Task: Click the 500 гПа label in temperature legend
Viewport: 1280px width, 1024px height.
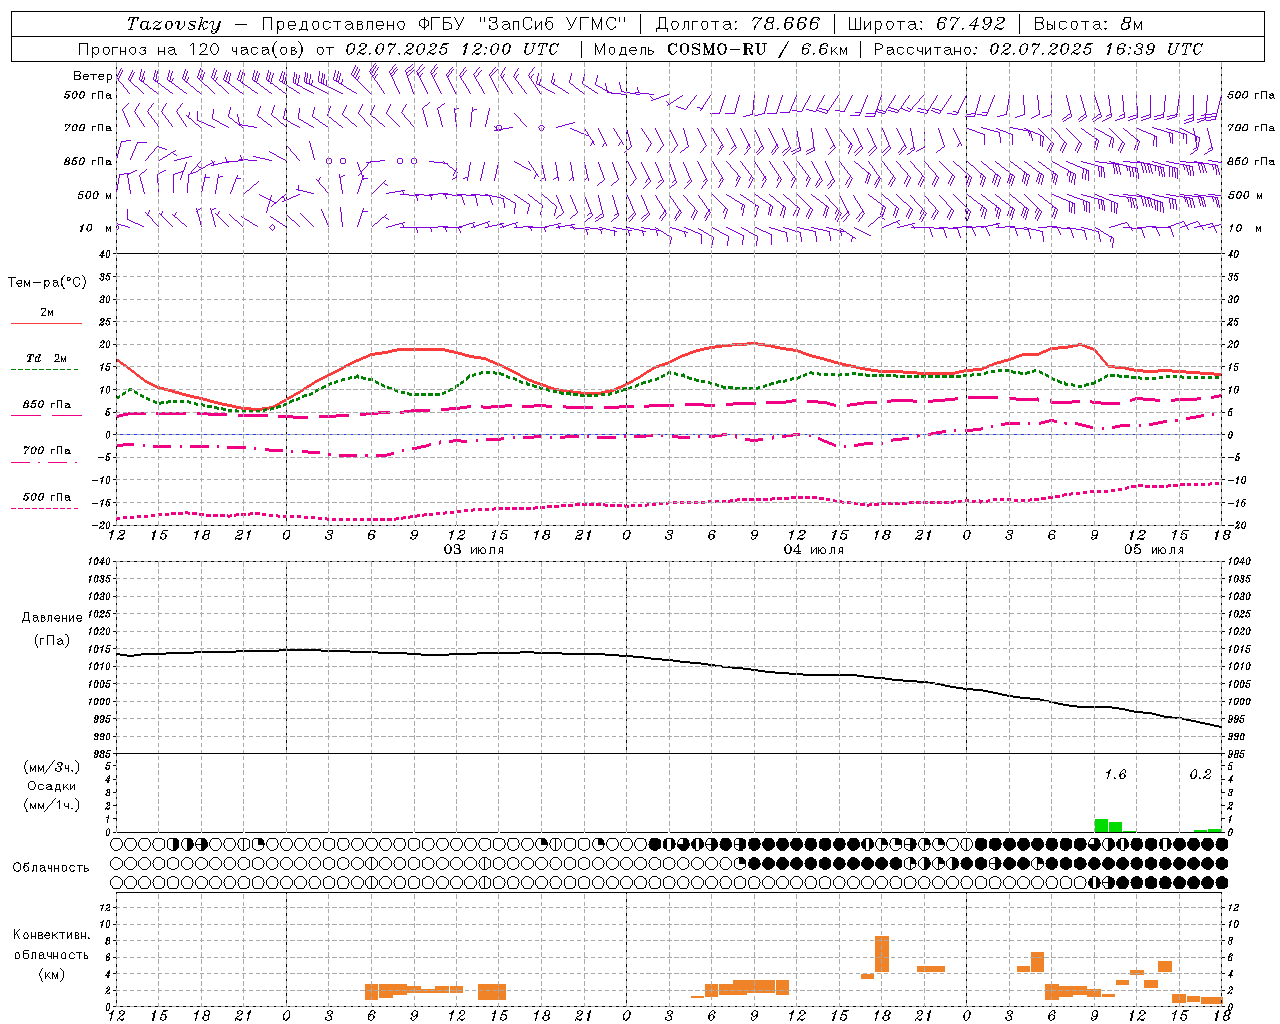Action: point(47,496)
